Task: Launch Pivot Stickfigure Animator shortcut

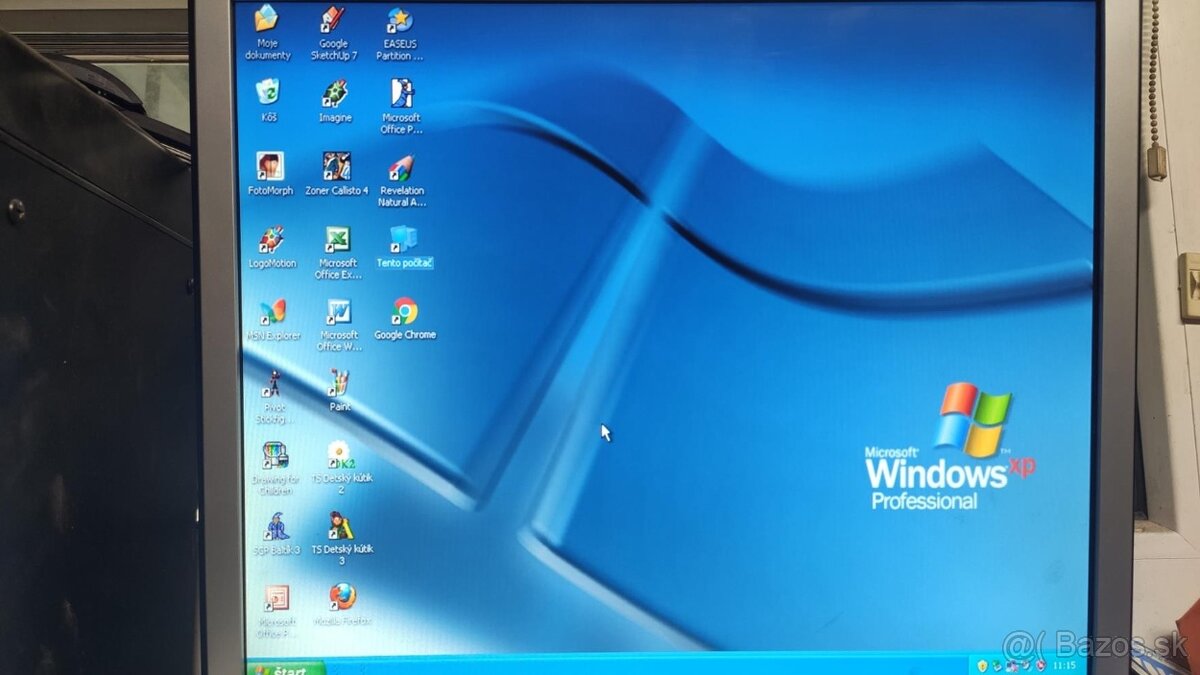Action: [x=273, y=383]
